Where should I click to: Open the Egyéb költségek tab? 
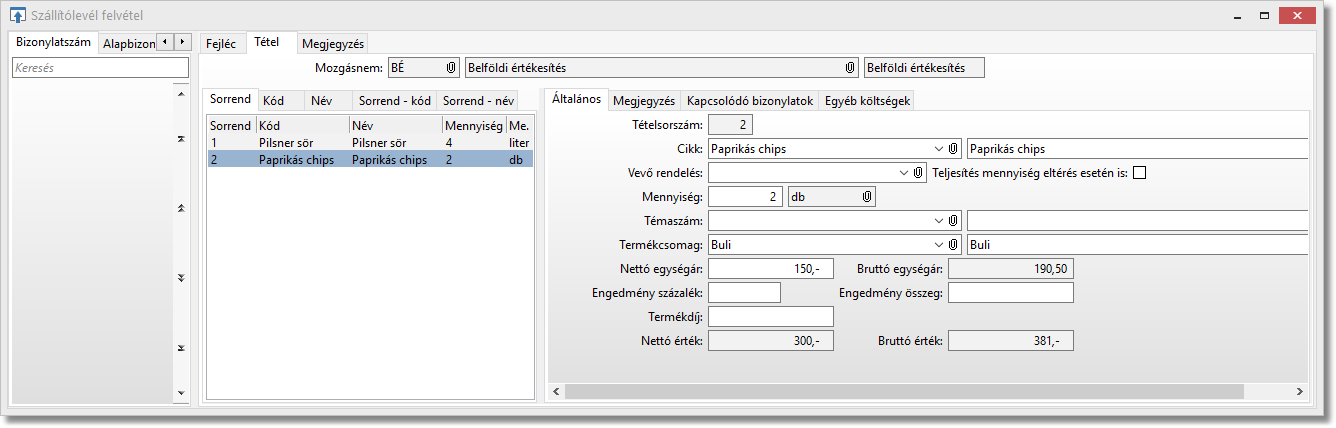[x=866, y=101]
